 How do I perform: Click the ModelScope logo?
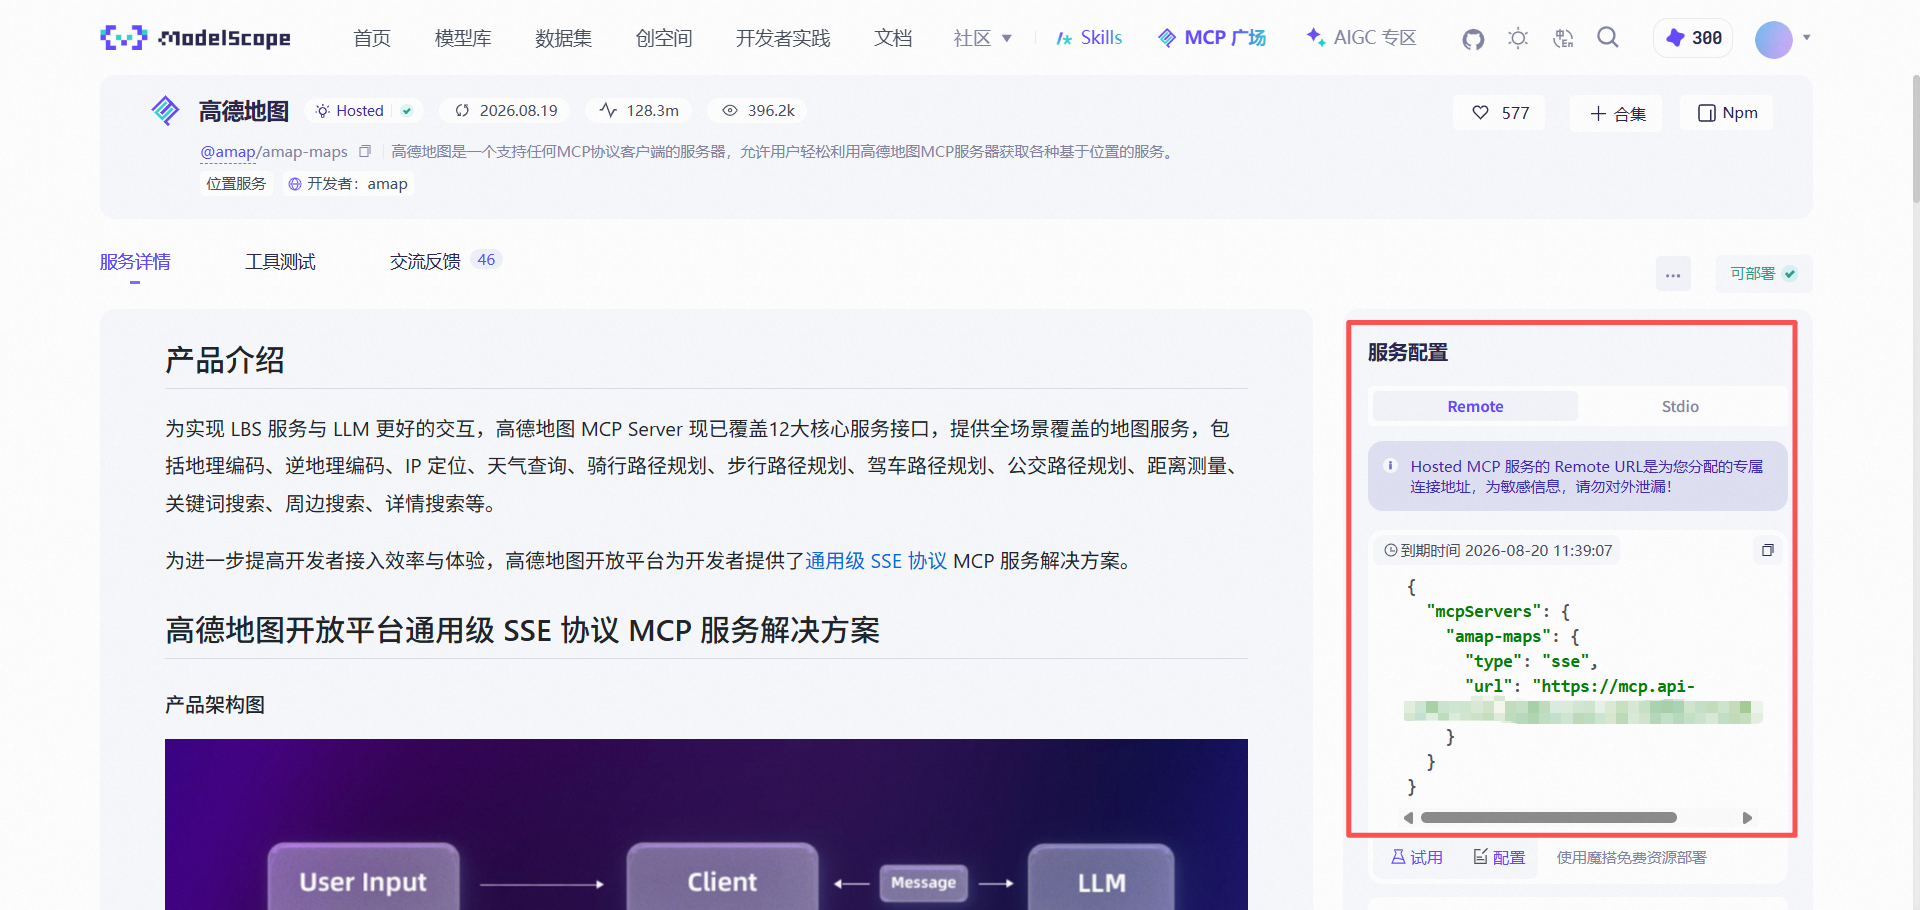click(x=196, y=38)
